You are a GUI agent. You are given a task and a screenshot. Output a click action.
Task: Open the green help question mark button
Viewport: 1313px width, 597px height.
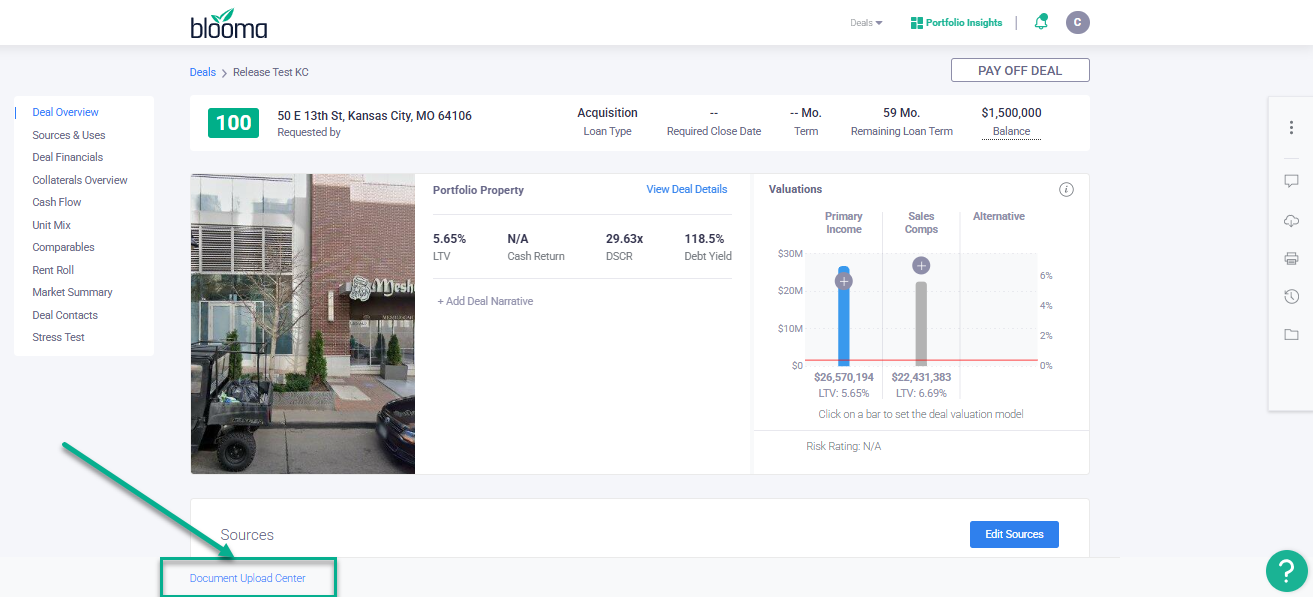tap(1286, 571)
